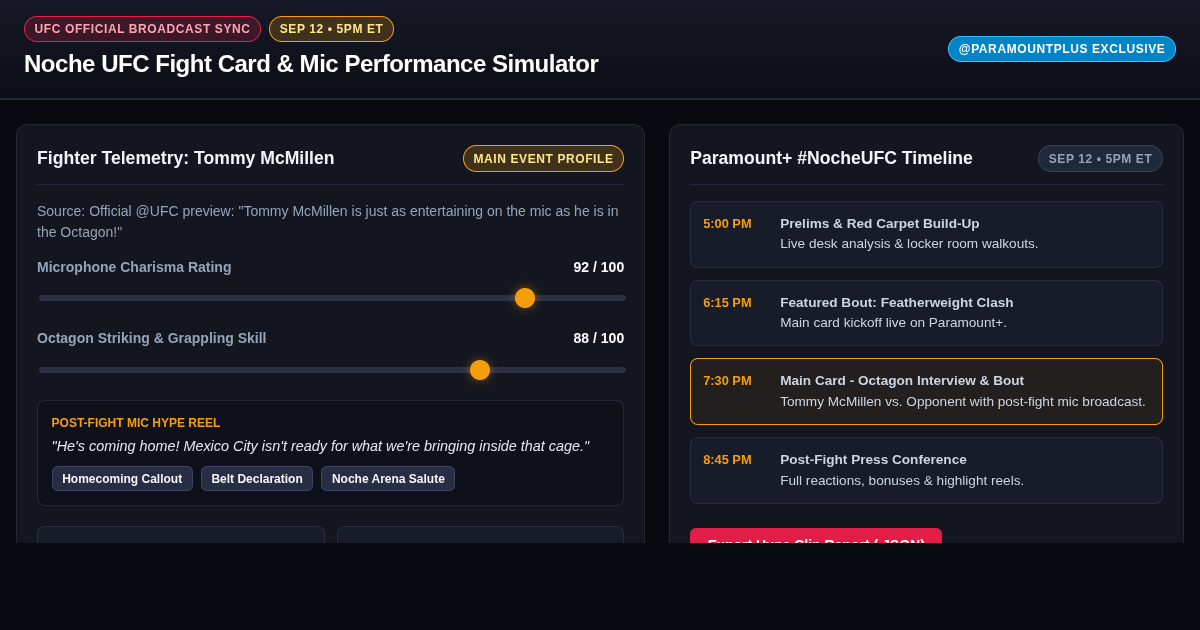Open the 6:15 PM Featured Bout entry
Screen dimensions: 1200x630
click(926, 313)
